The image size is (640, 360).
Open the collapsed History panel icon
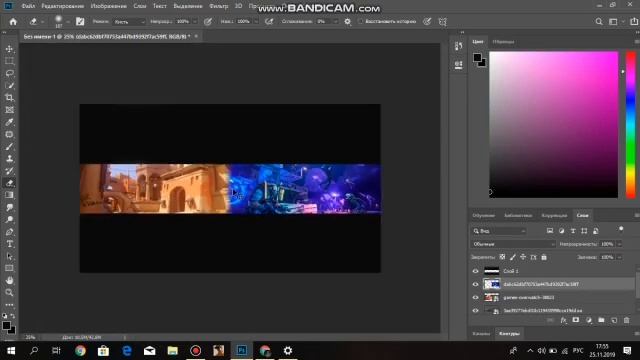pyautogui.click(x=458, y=46)
